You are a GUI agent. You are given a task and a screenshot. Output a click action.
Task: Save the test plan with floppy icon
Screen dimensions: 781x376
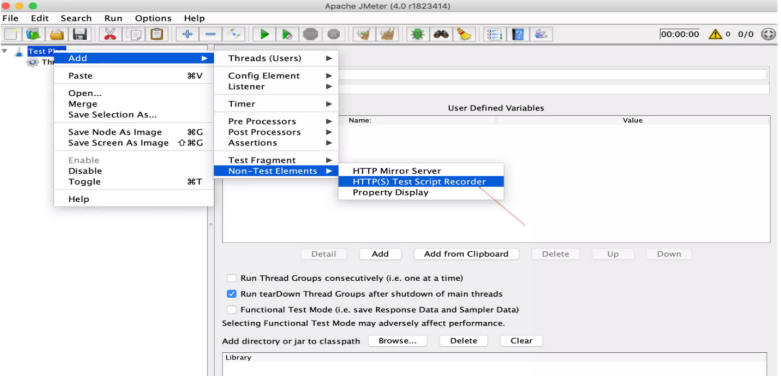tap(80, 34)
